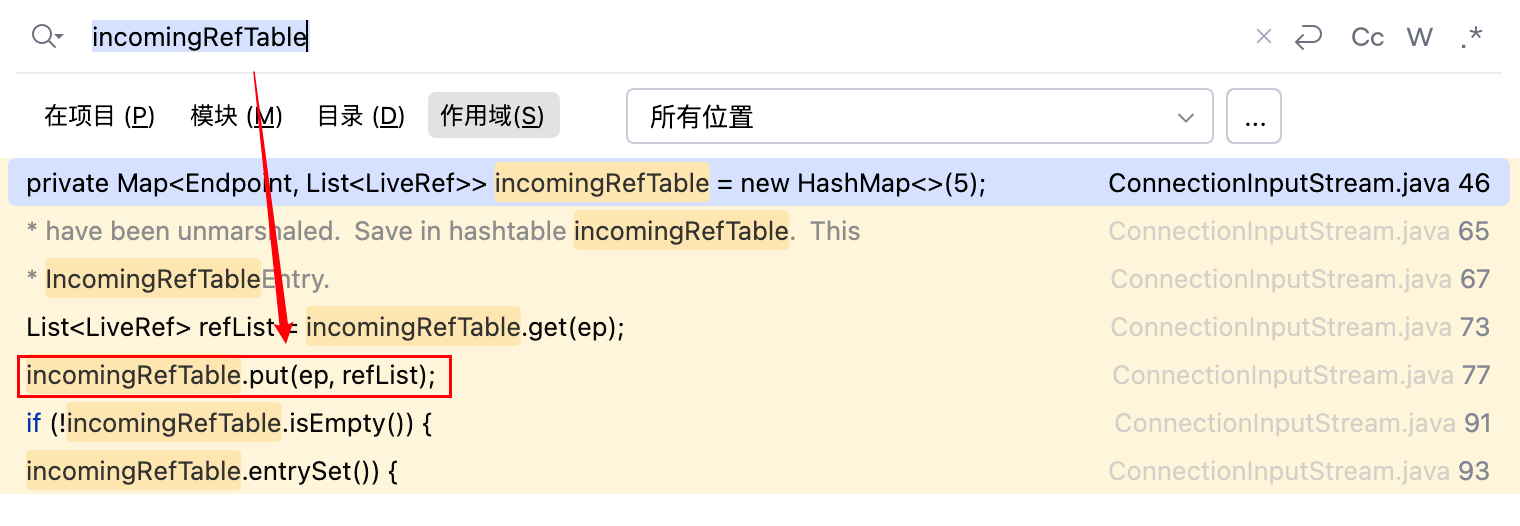Switch to 在项目 (P) scope tab
1520x526 pixels.
[99, 116]
